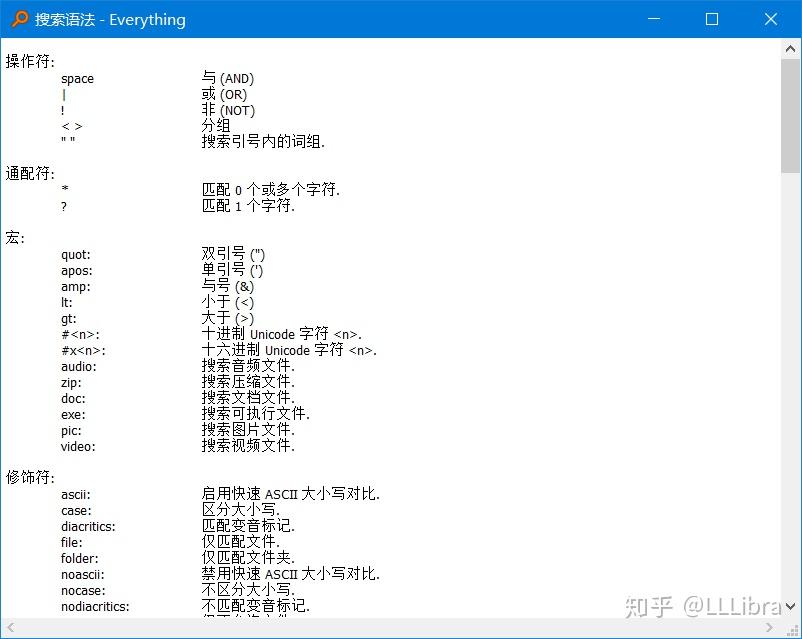Click the 'zip:' macro entry
Screen dimensions: 802x639
pyautogui.click(x=71, y=383)
